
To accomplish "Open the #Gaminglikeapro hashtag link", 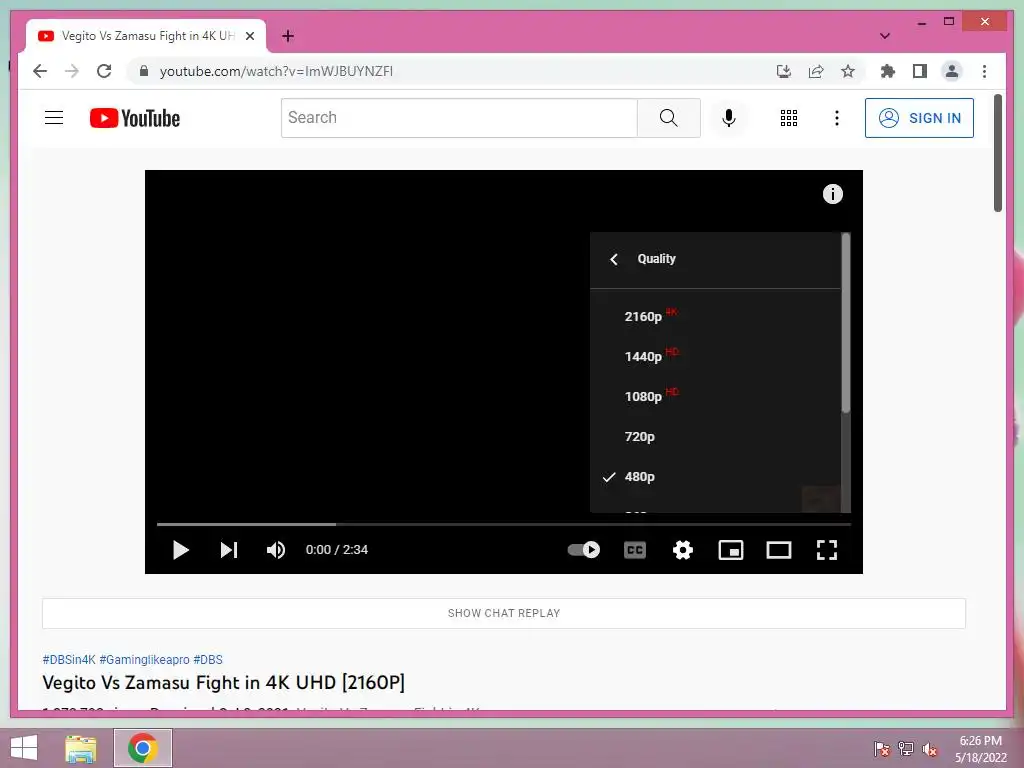I will click(144, 660).
